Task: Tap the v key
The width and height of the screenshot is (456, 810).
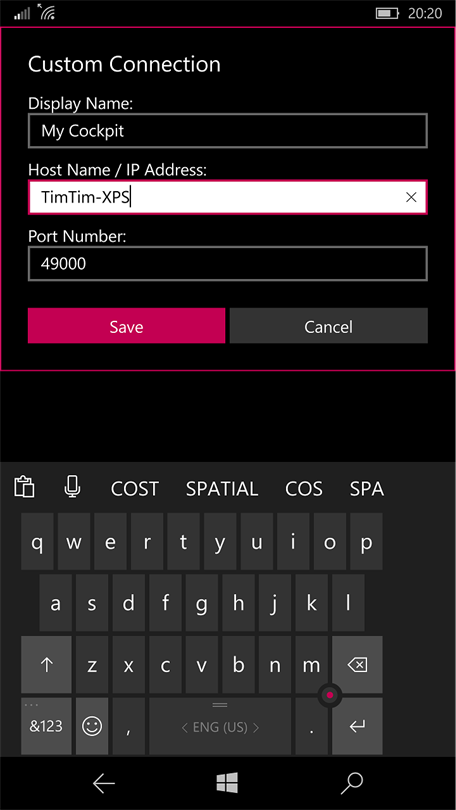Action: [202, 664]
